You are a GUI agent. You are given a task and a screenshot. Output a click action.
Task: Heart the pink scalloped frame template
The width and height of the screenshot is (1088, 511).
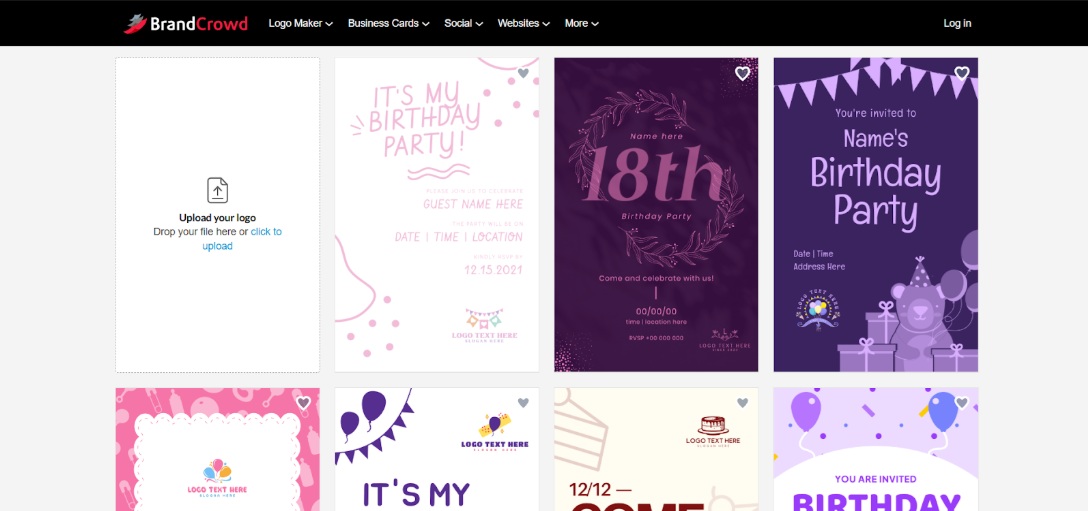(303, 403)
